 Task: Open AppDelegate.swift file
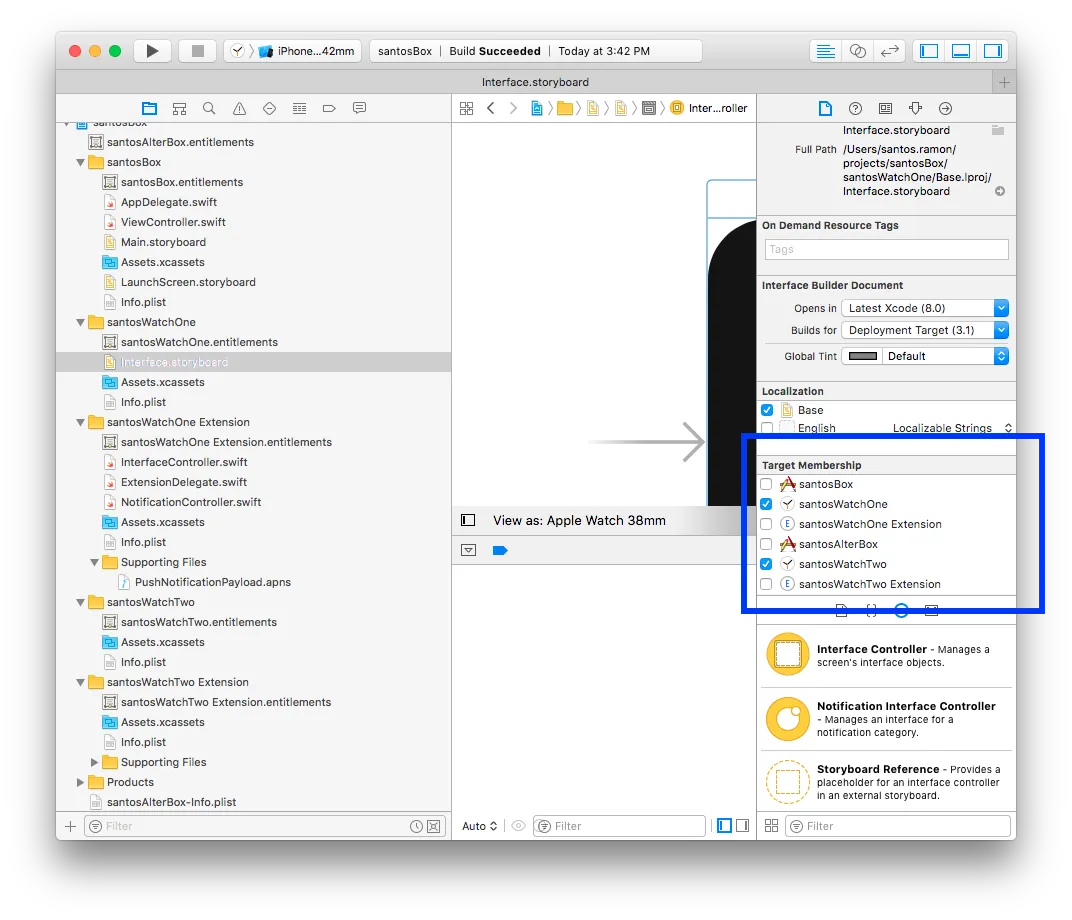(169, 202)
